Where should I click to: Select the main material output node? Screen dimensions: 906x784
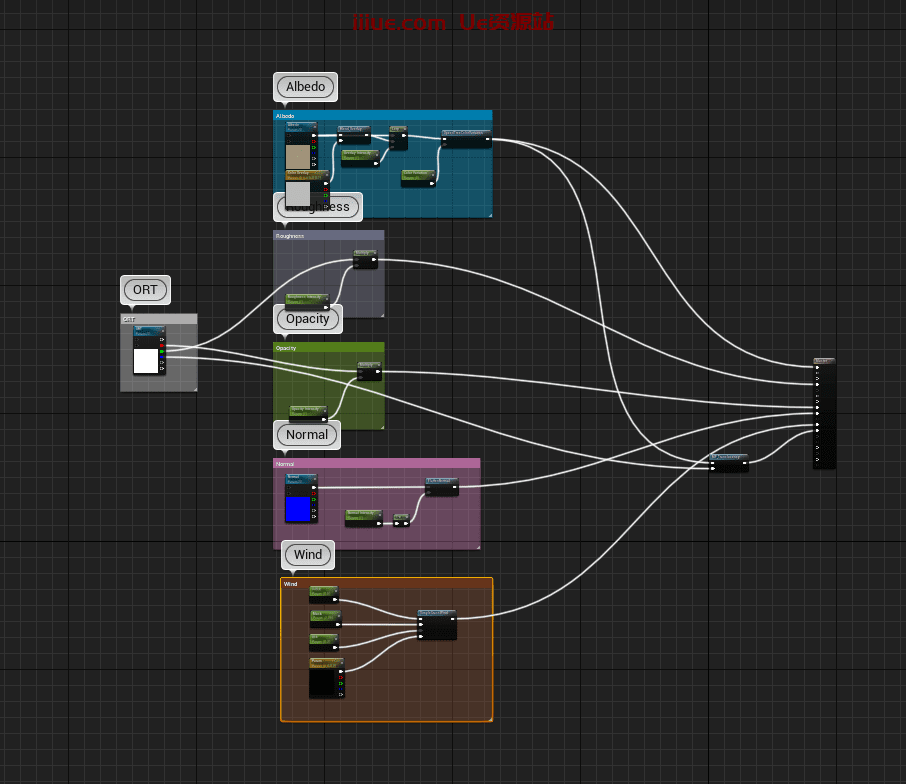click(824, 413)
